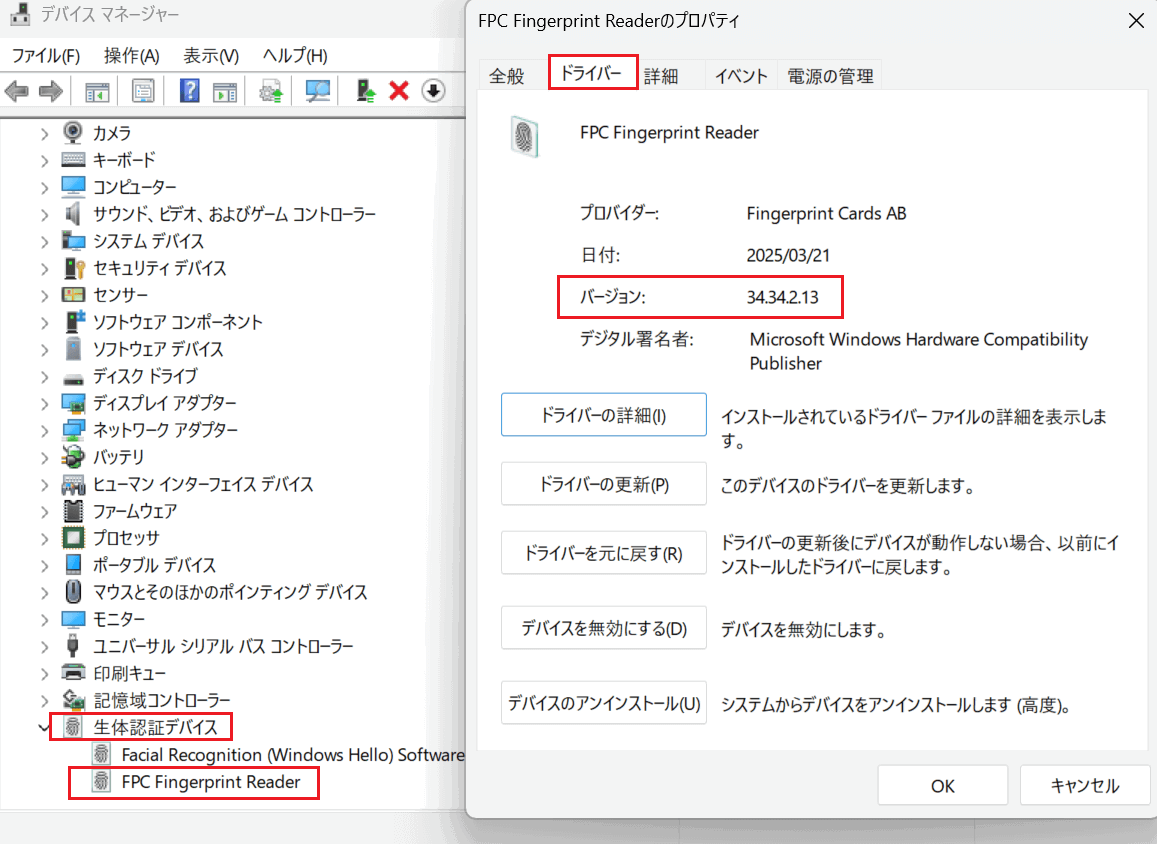Click the モニター monitor category icon
Image resolution: width=1157 pixels, height=844 pixels.
73,619
